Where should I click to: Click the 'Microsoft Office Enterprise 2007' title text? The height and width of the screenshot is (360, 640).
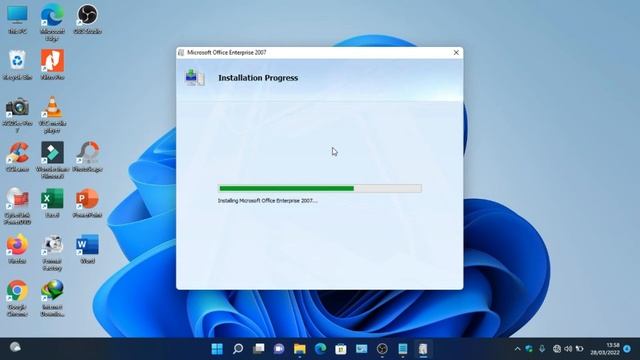pos(227,53)
